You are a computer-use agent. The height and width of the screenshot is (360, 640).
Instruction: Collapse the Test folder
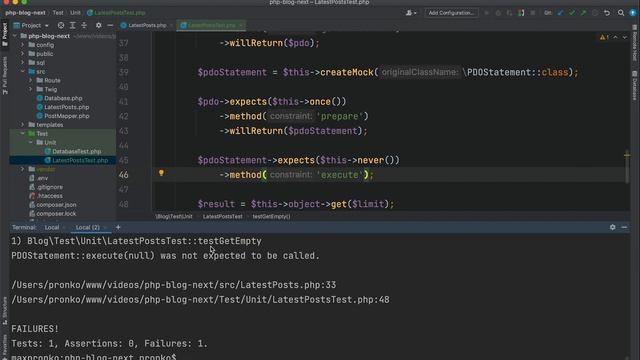point(23,134)
